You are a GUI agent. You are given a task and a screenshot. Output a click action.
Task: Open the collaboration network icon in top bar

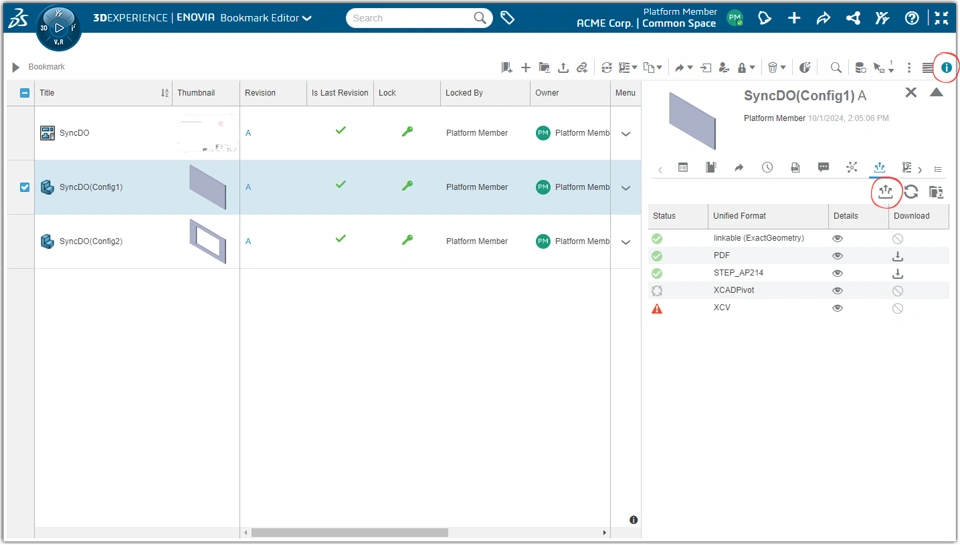click(x=853, y=18)
